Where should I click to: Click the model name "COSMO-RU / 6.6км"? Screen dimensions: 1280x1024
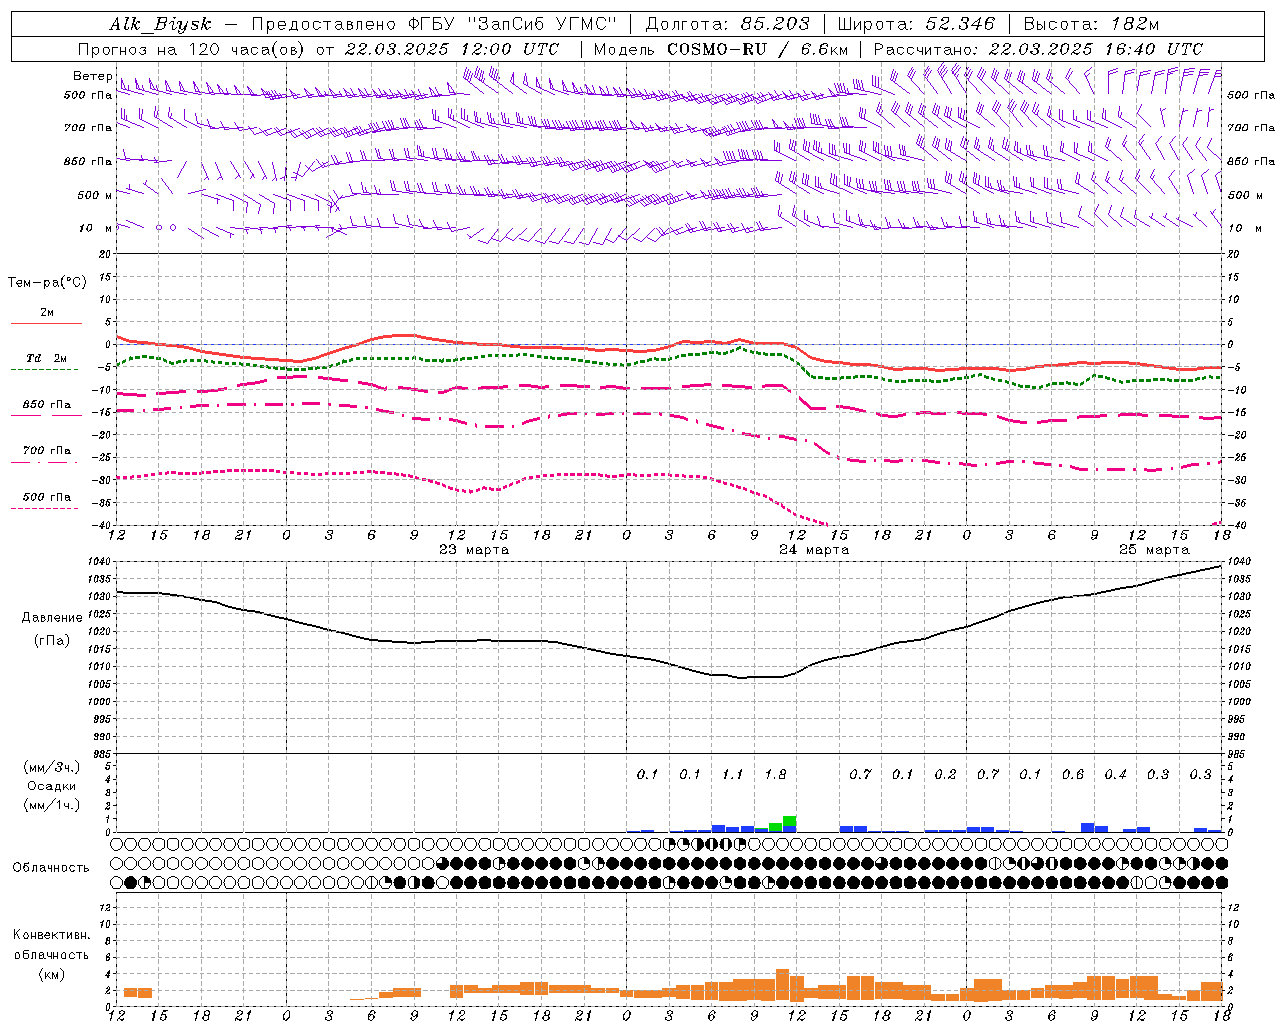click(x=757, y=49)
